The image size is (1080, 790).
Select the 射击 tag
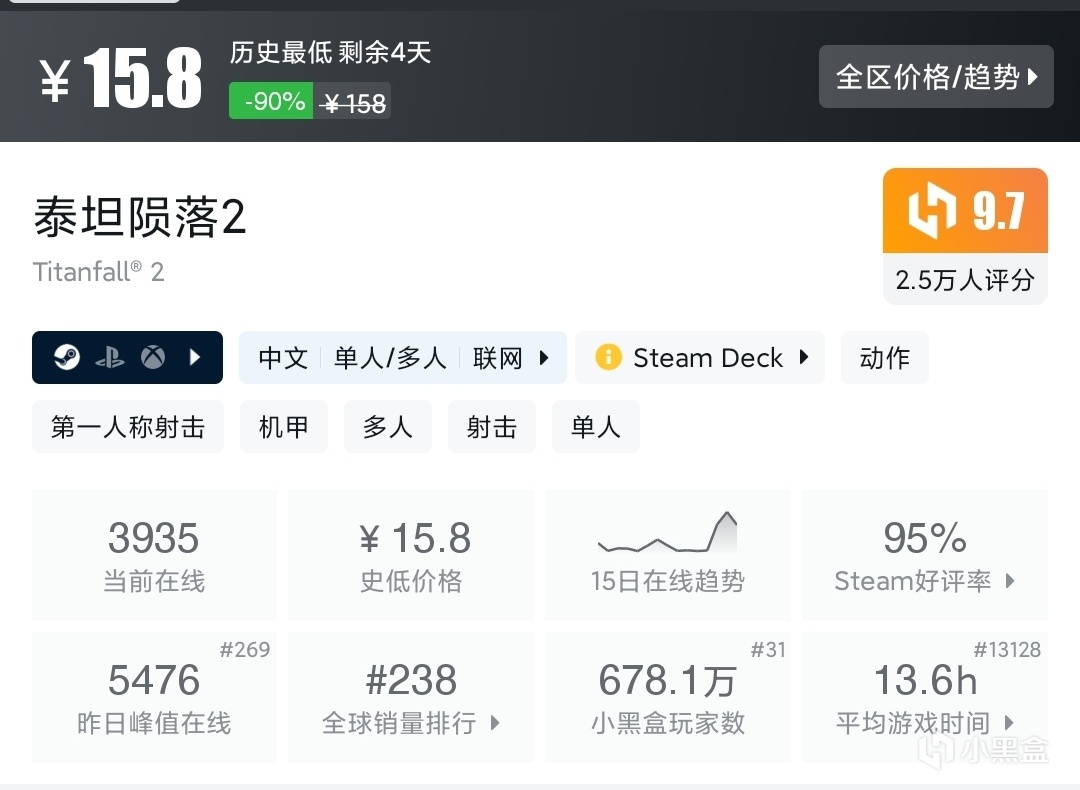(492, 427)
